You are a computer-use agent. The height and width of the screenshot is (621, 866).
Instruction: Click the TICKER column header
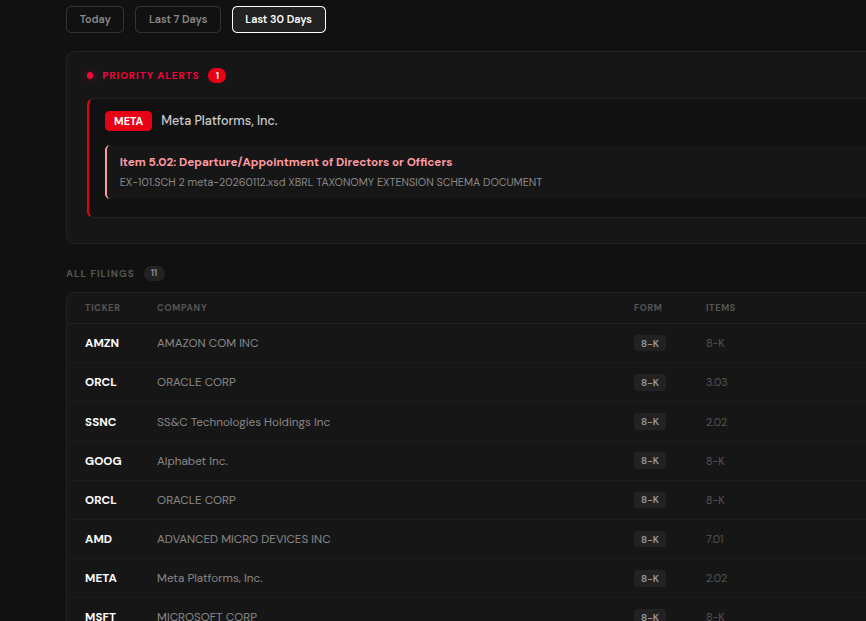(103, 308)
